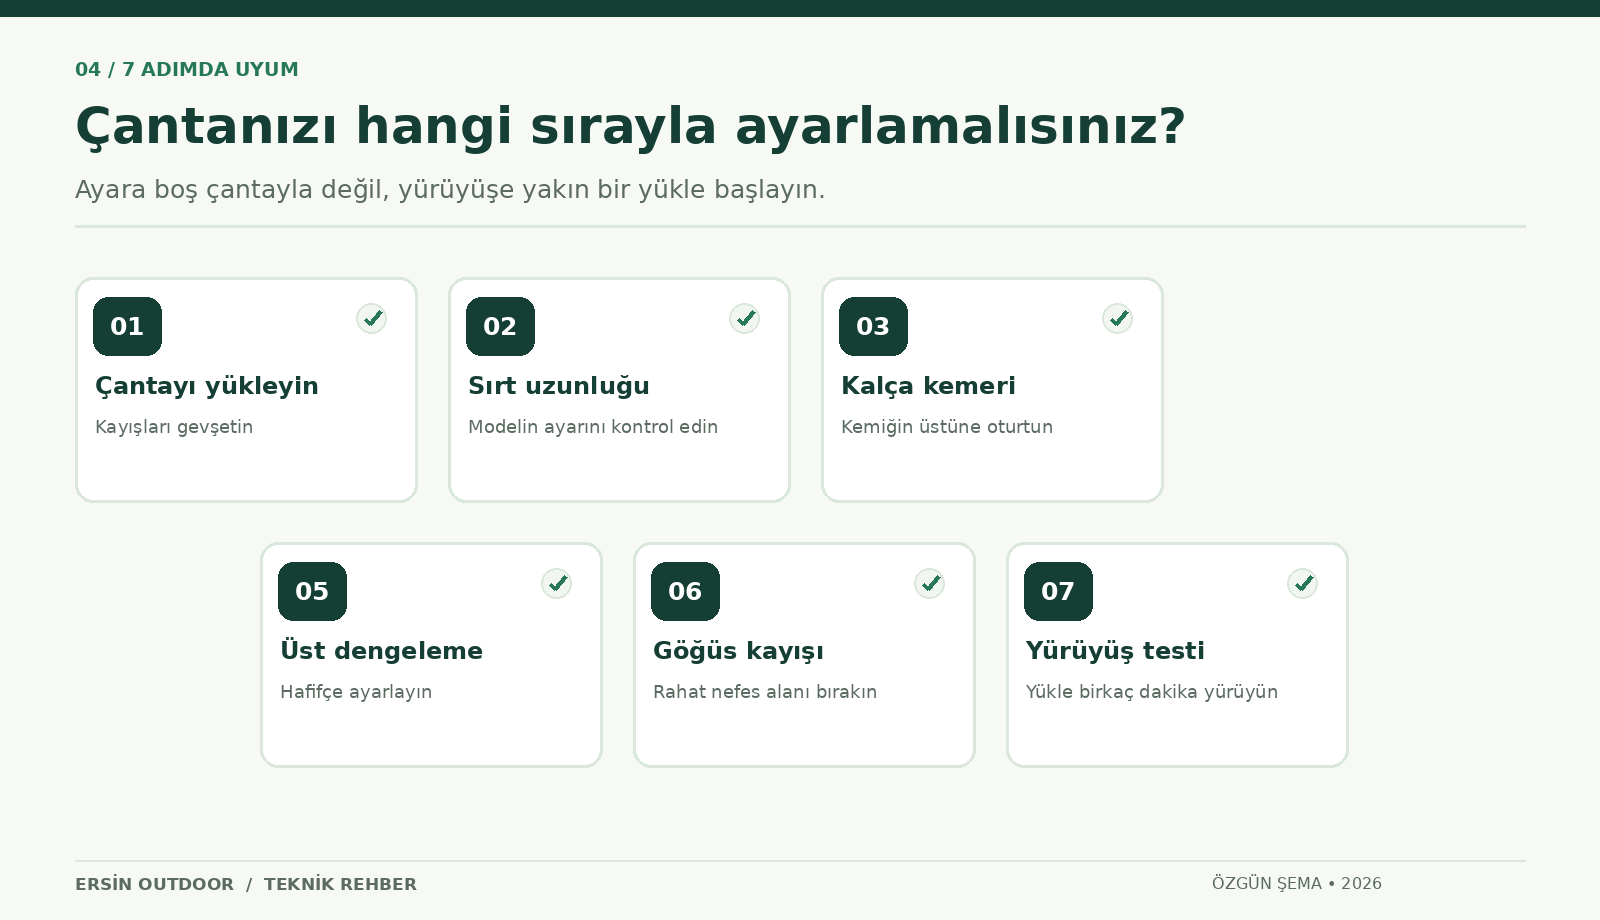Image resolution: width=1600 pixels, height=920 pixels.
Task: Click the text Kayışları gevşetin
Action: point(174,427)
